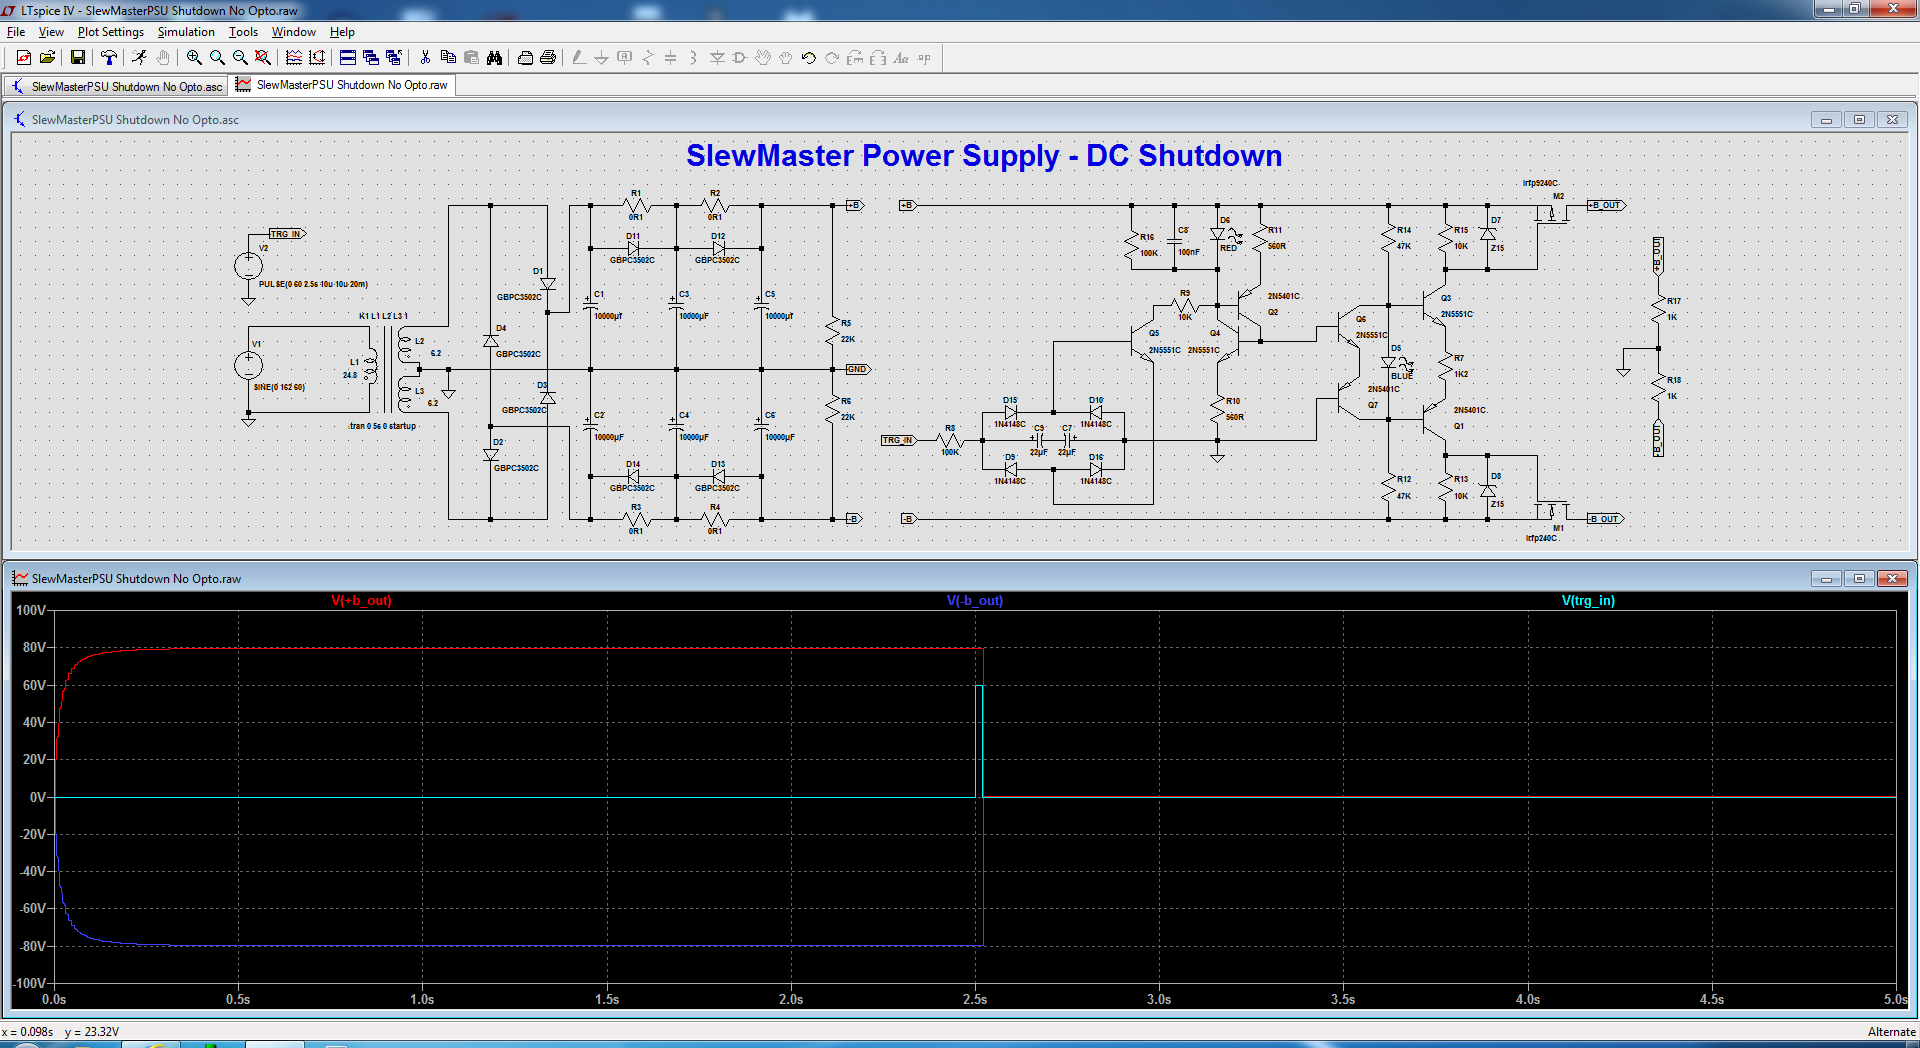Viewport: 1920px width, 1048px height.
Task: Open the Help menu
Action: pos(342,32)
